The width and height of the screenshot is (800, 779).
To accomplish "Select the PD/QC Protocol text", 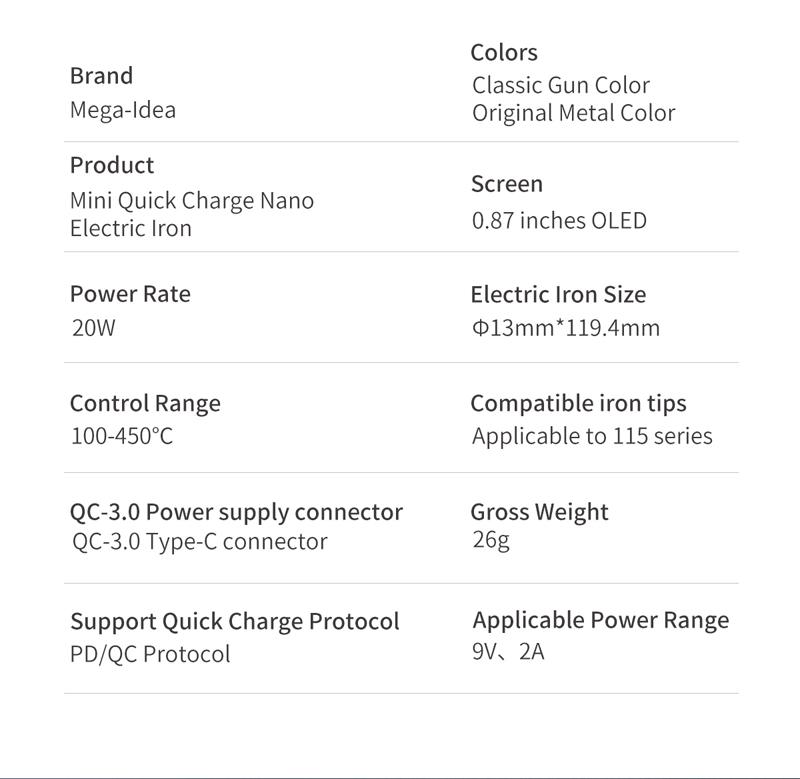I will (x=150, y=655).
